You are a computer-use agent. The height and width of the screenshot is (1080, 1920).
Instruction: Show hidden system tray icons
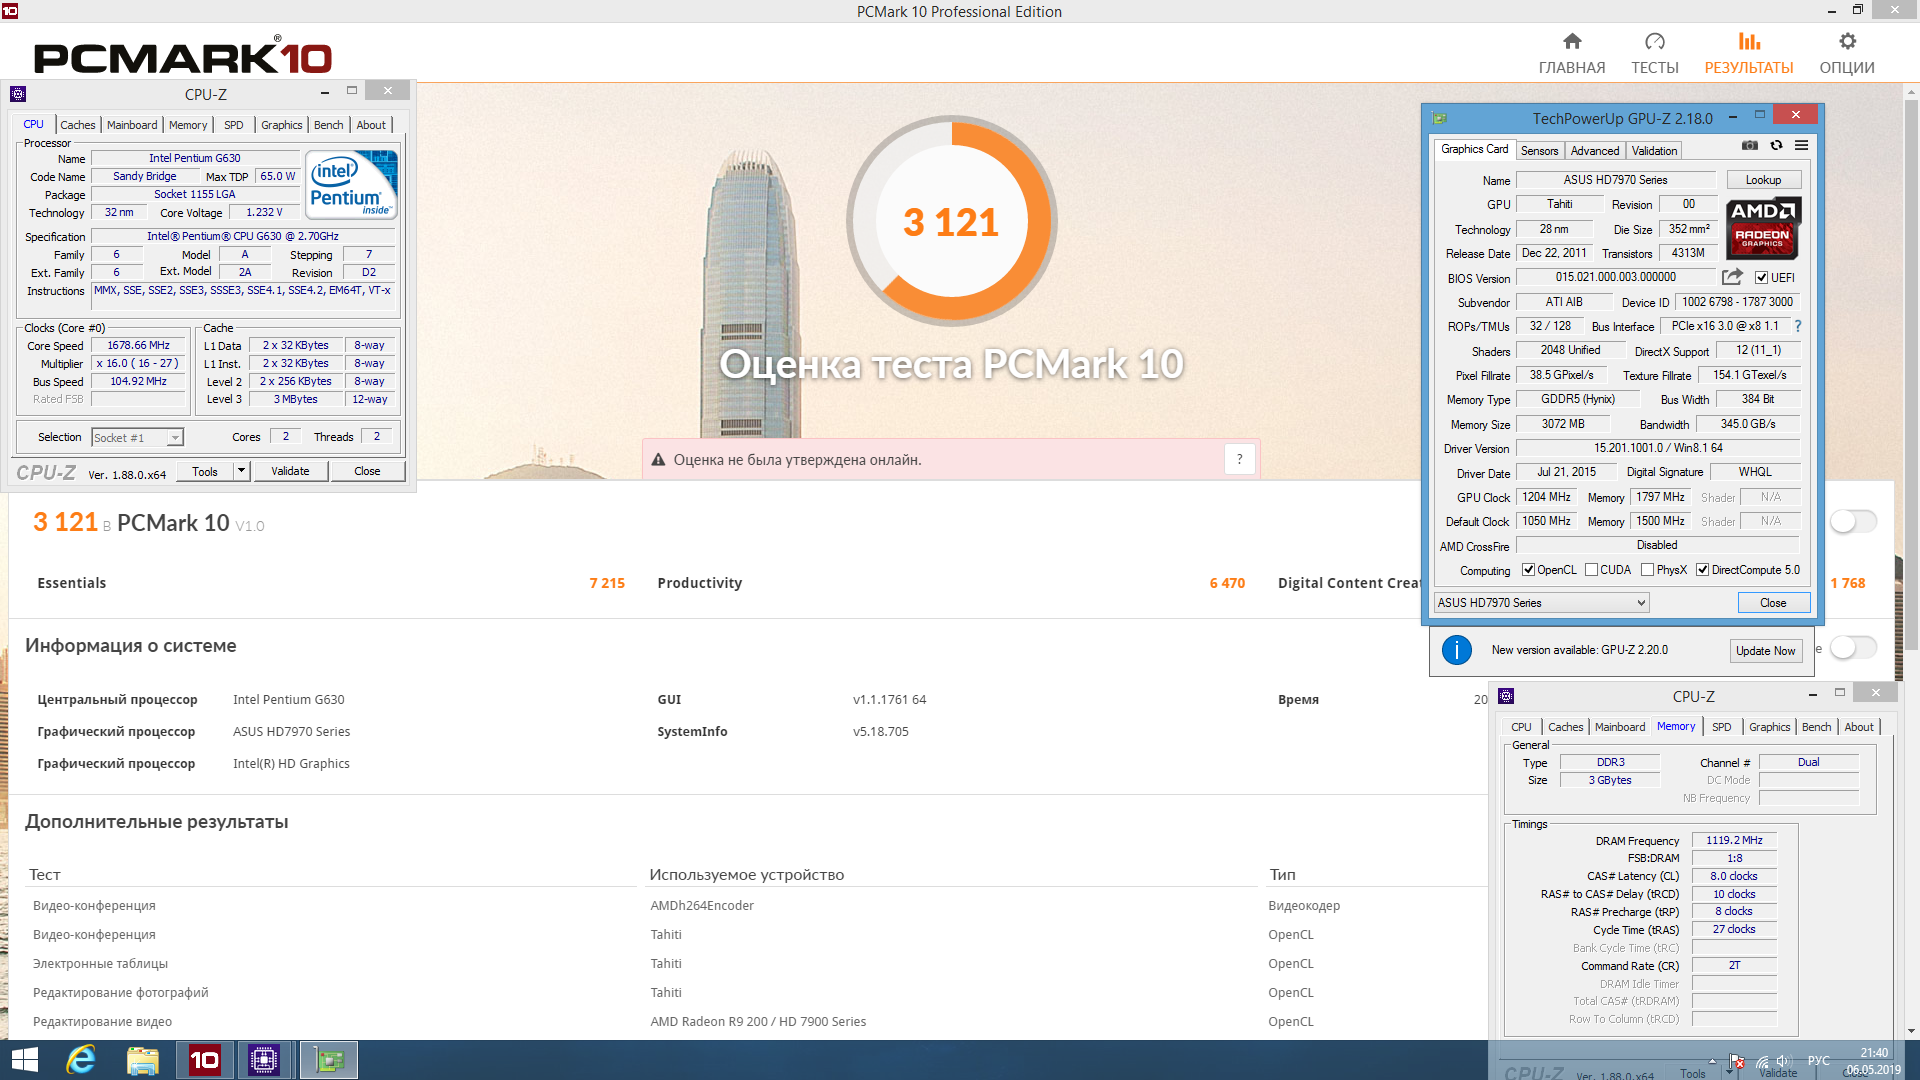[x=1712, y=1061]
